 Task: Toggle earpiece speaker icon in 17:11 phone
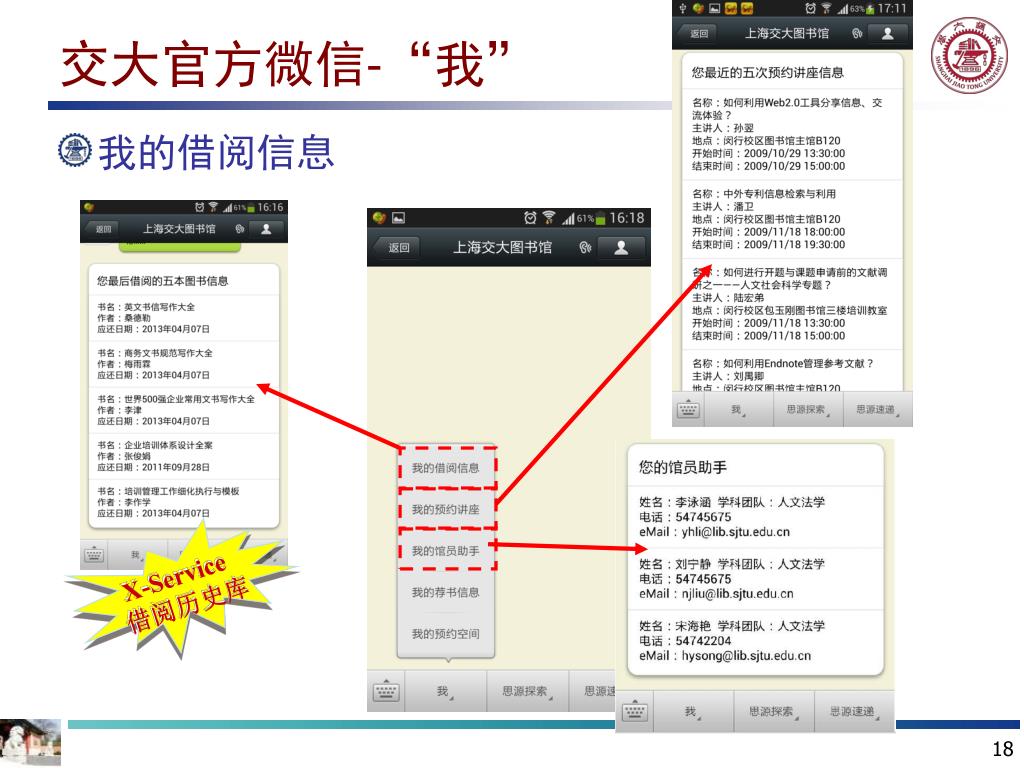(x=857, y=33)
